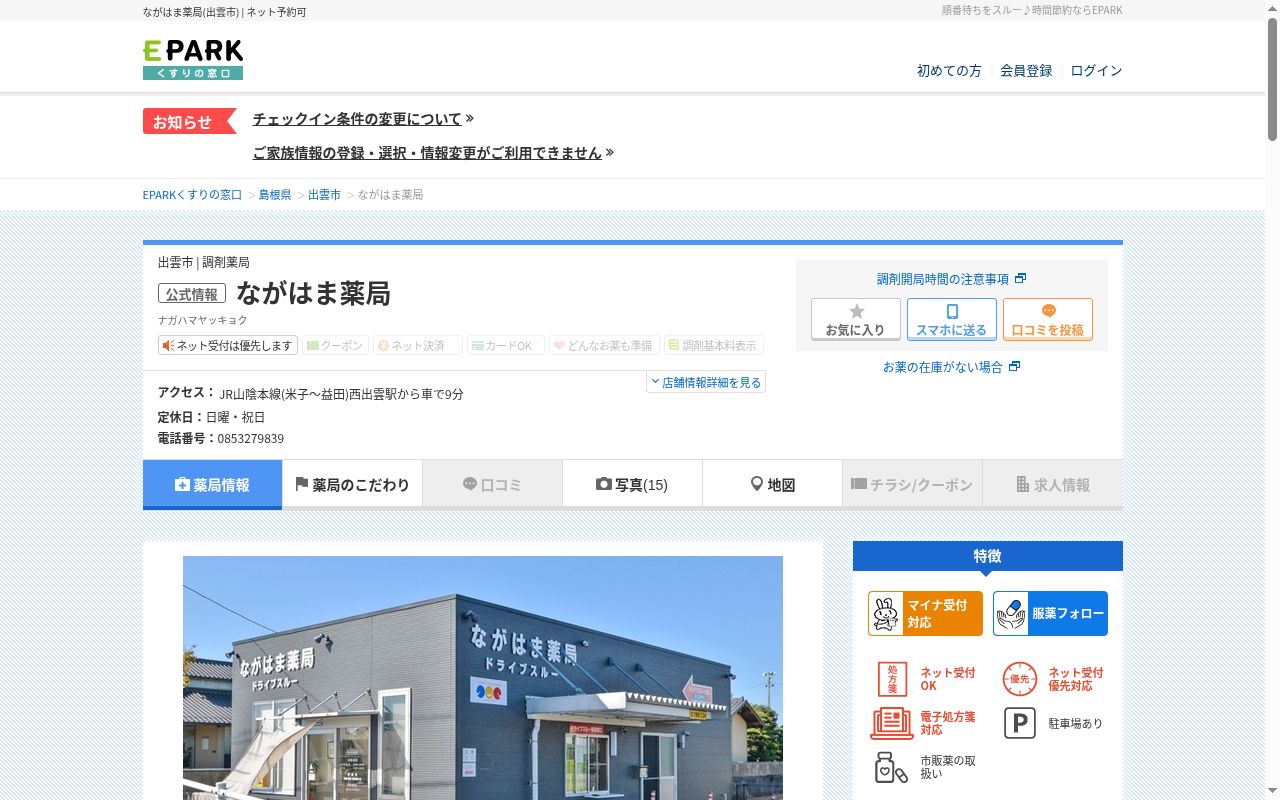Click the マイナ受付対応 badge
This screenshot has width=1280, height=800.
(x=925, y=613)
